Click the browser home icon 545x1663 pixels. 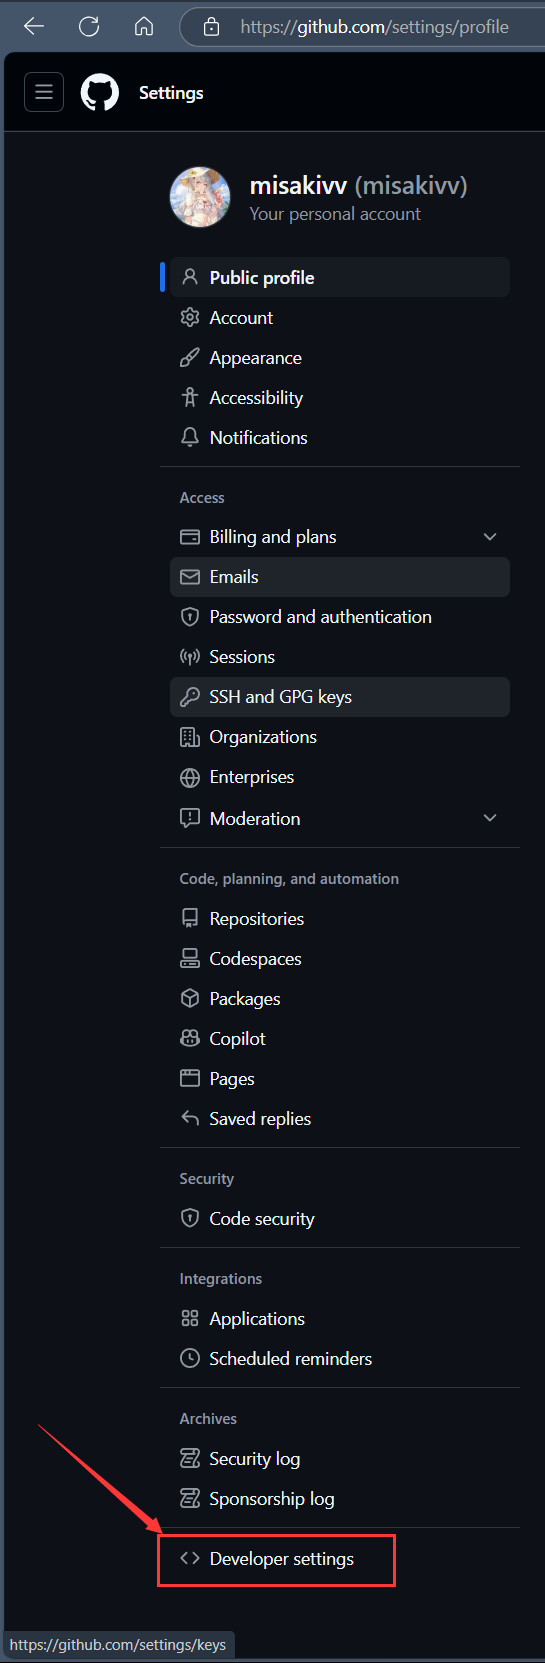144,27
